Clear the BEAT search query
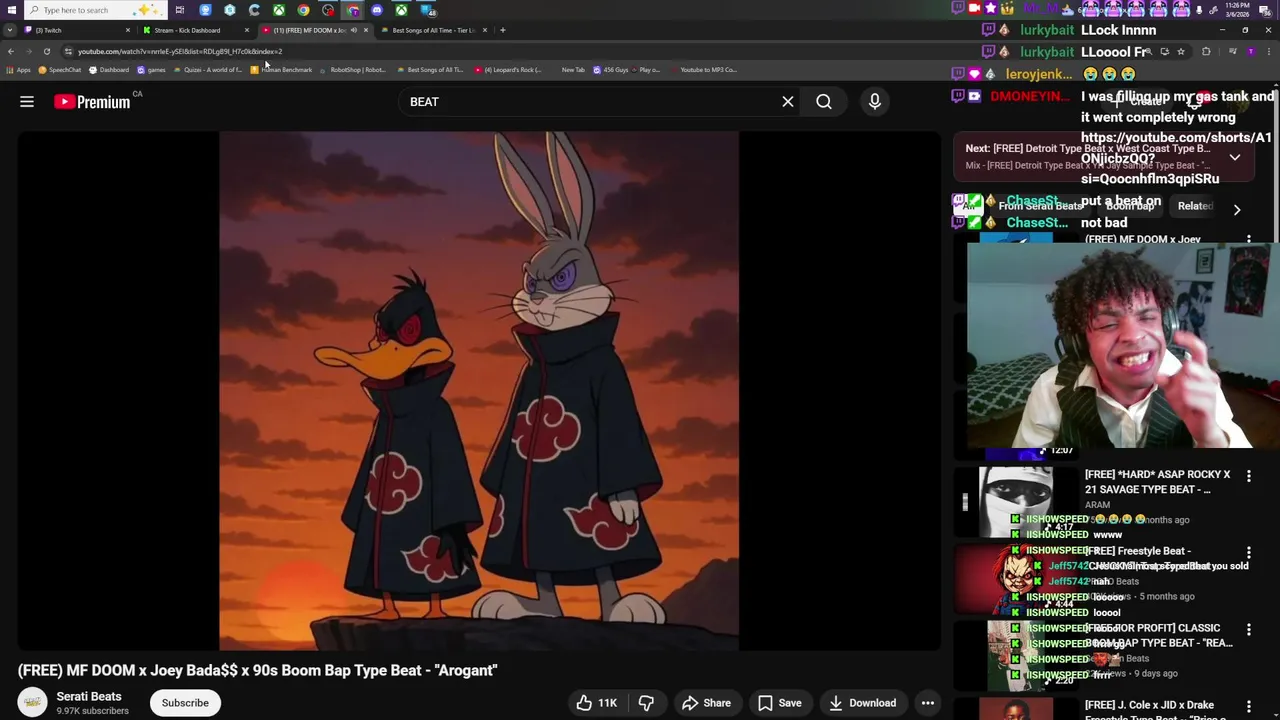 [788, 101]
